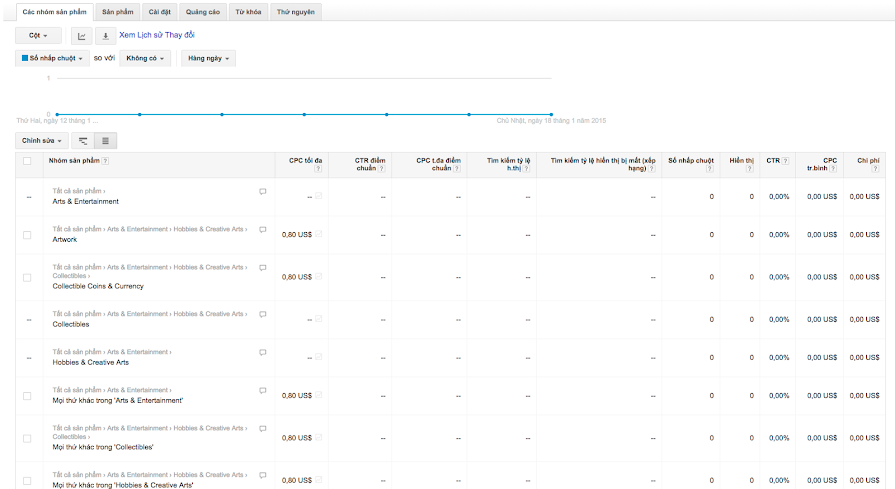Open the Chỉnh sửa edit button menu
Viewport: 895px width, 489px height.
42,141
